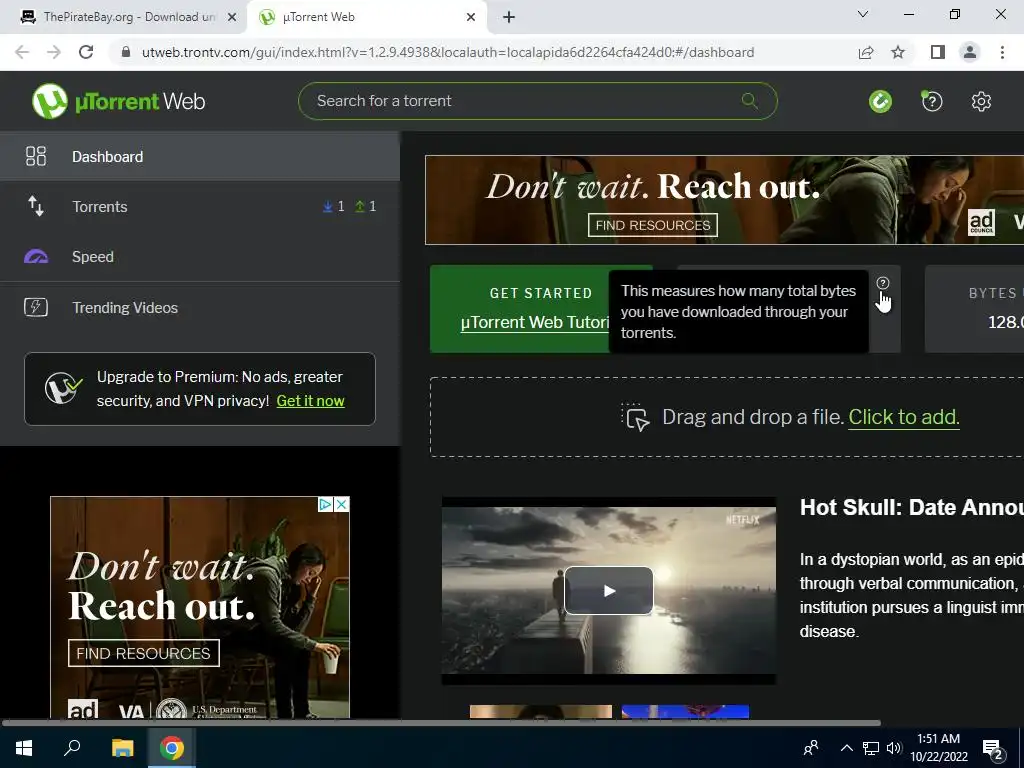The width and height of the screenshot is (1024, 768).
Task: Open a new browser tab
Action: coord(509,18)
